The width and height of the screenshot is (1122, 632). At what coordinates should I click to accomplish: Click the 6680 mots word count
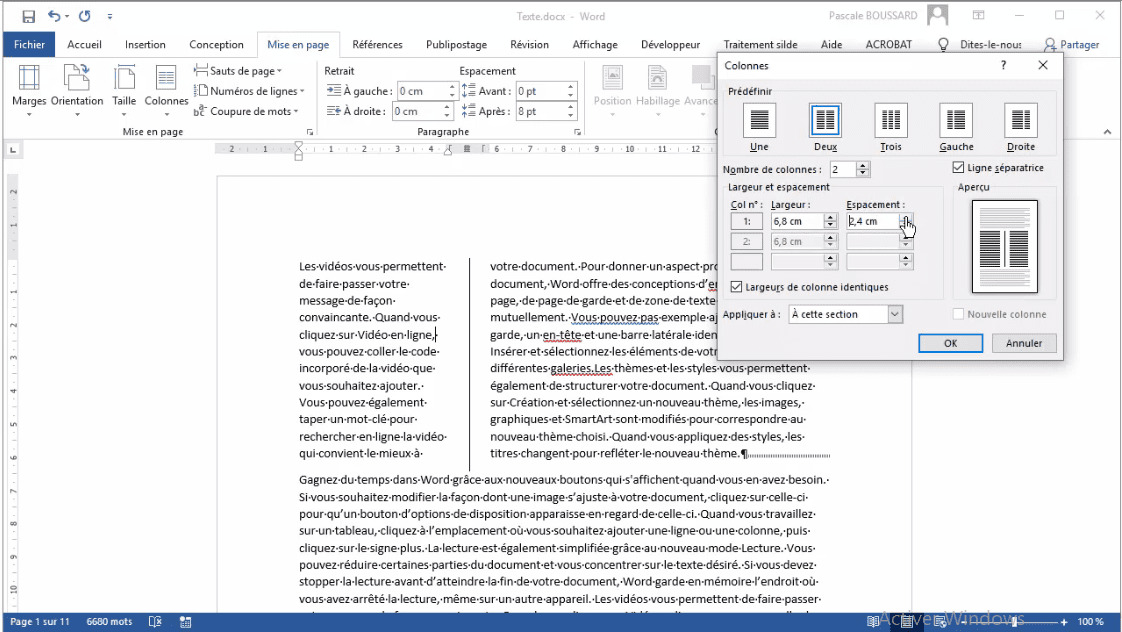pos(109,622)
